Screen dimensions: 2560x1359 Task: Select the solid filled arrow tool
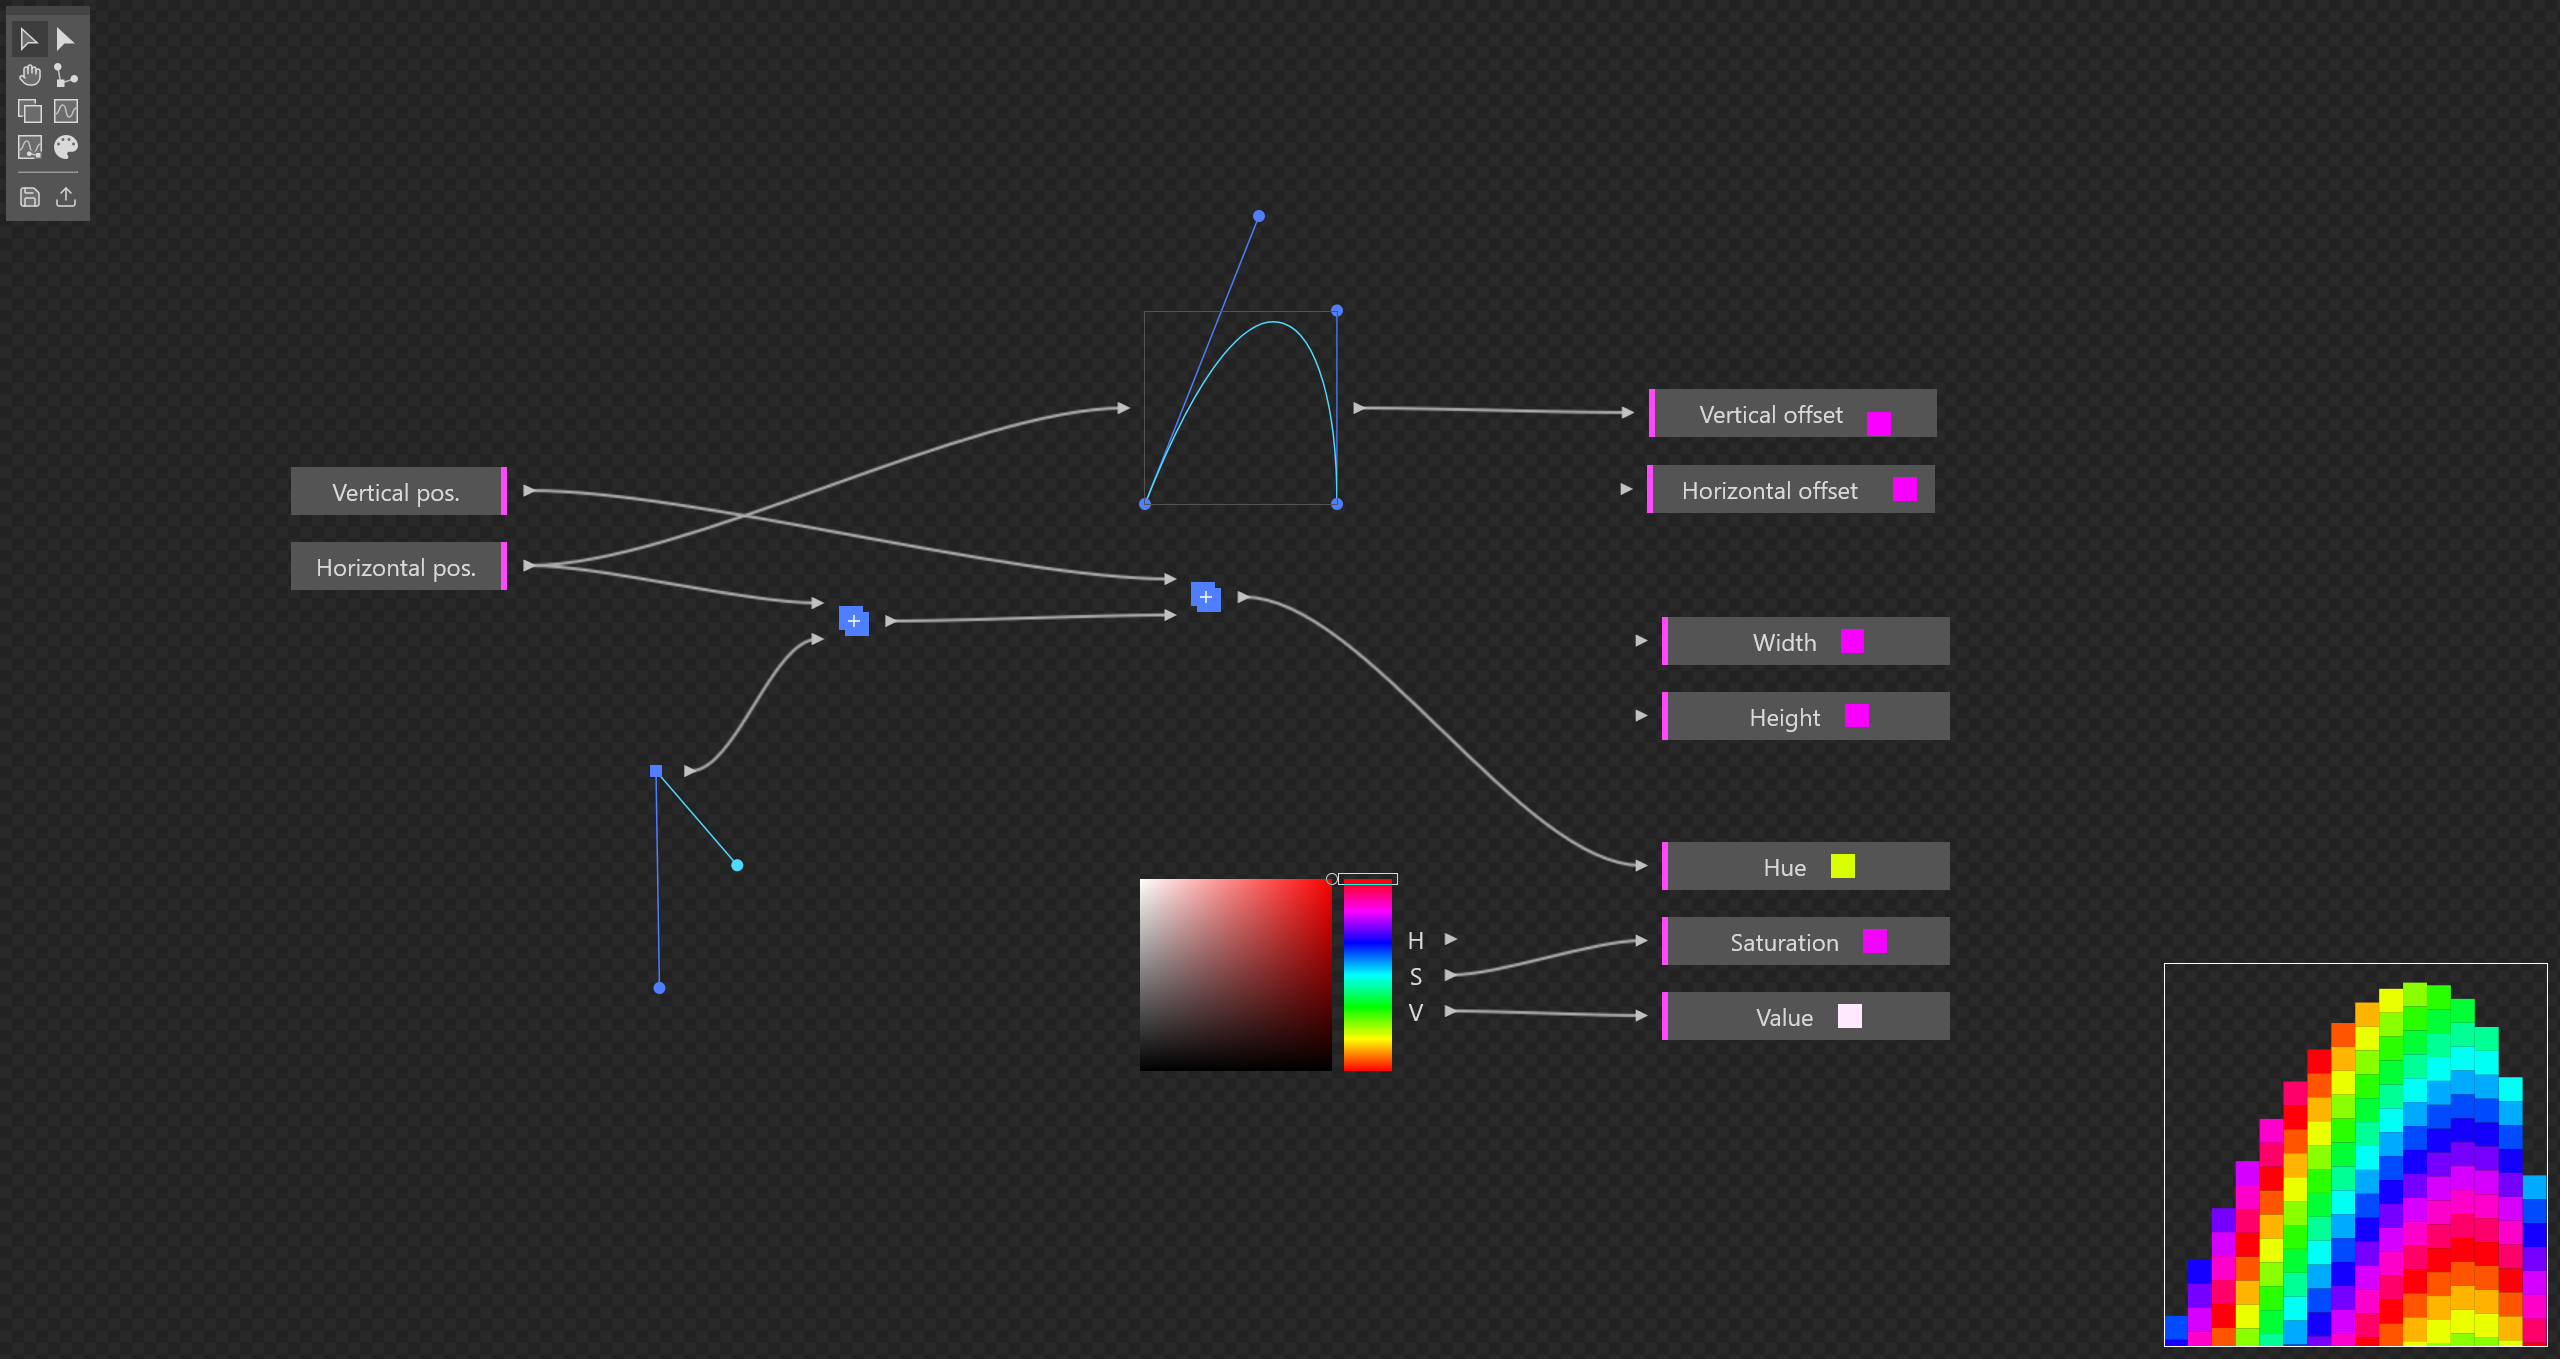(65, 39)
